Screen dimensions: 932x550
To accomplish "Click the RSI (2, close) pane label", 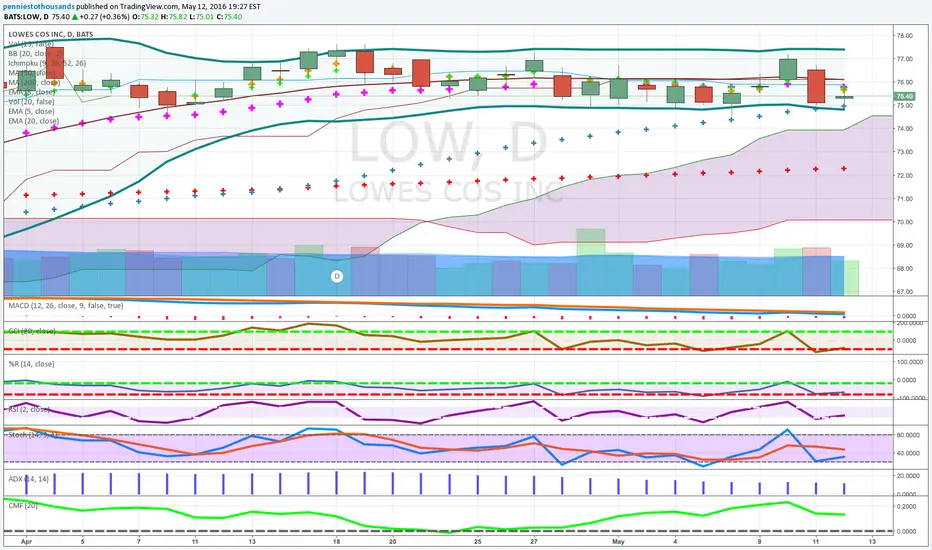I will [x=29, y=409].
